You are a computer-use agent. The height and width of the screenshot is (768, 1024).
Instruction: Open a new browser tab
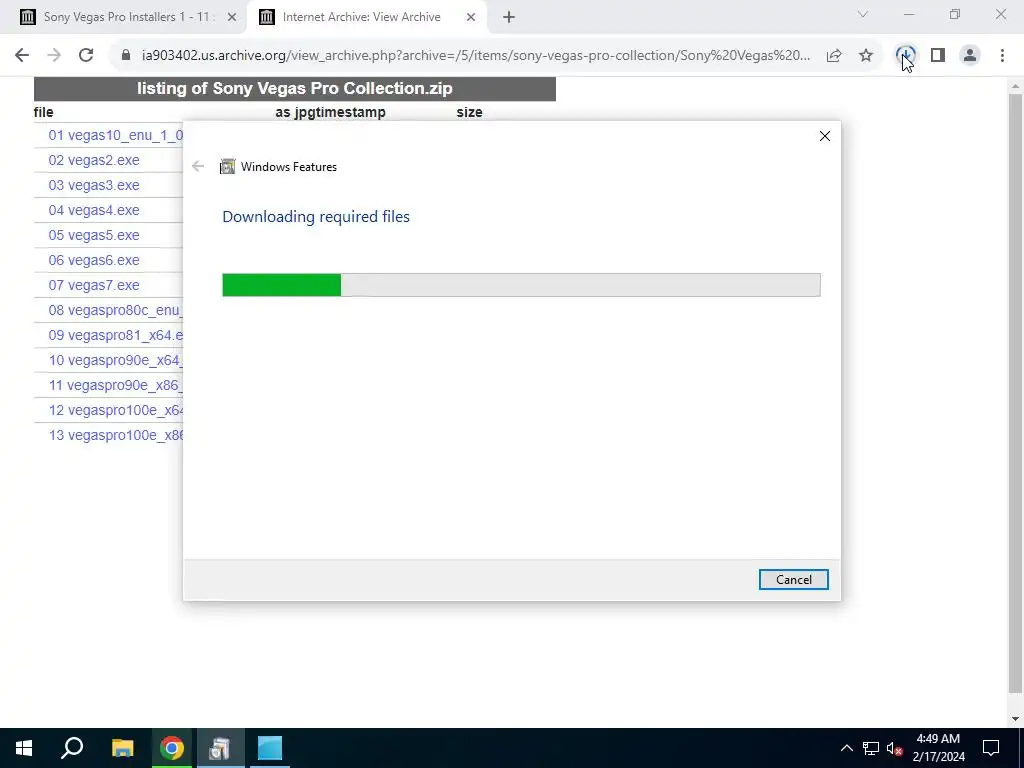[509, 18]
